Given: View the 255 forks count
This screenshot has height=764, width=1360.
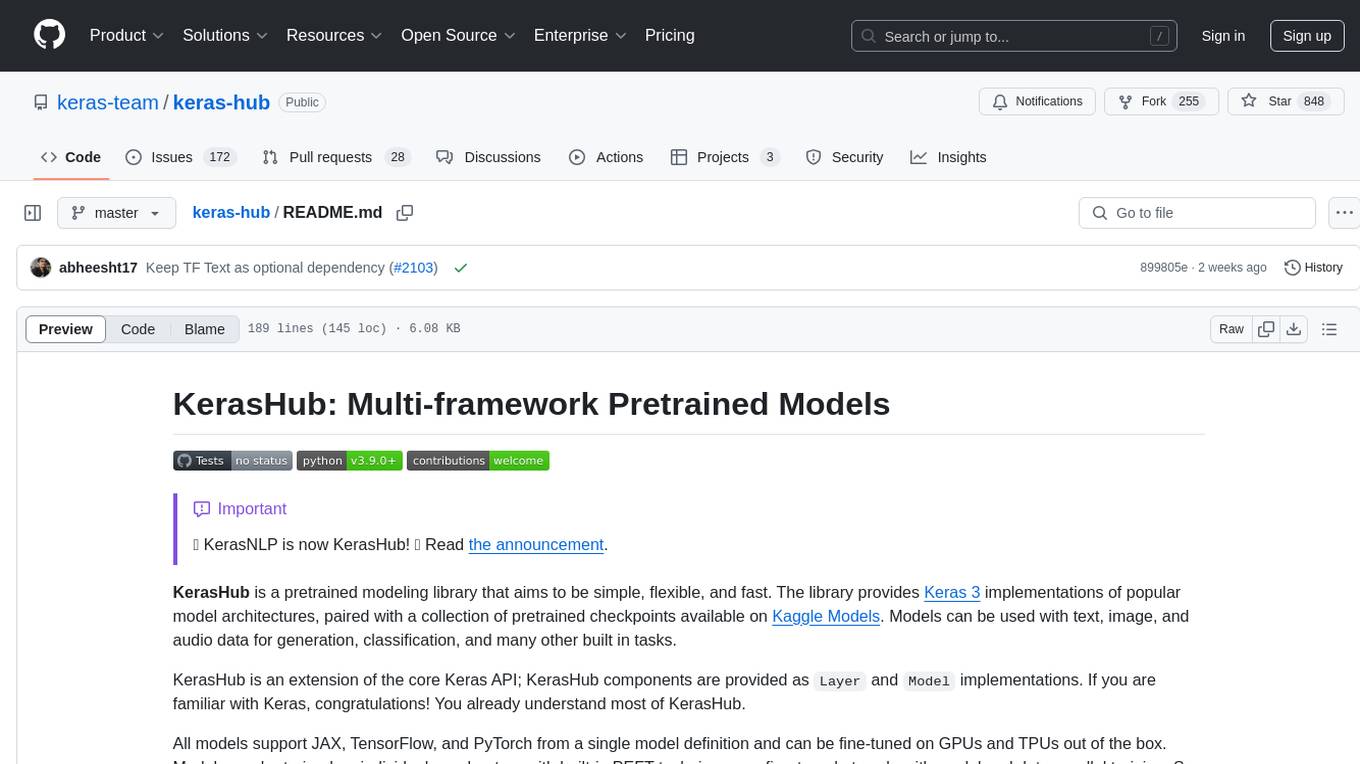Looking at the screenshot, I should (x=1188, y=102).
